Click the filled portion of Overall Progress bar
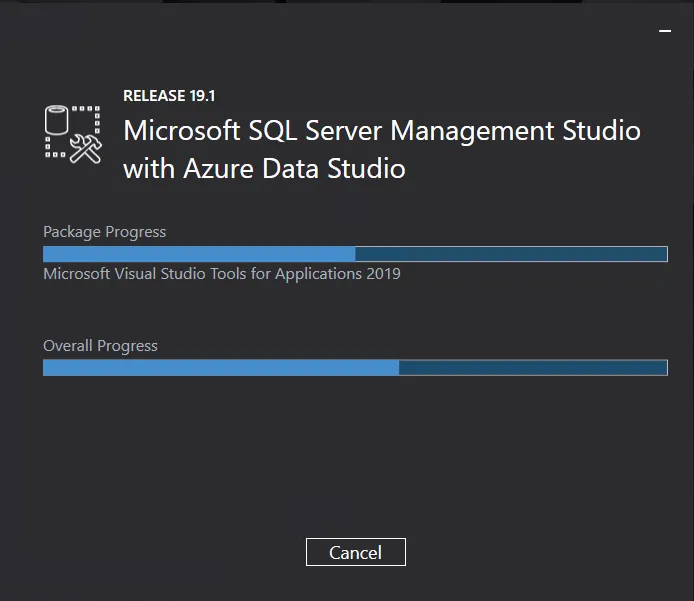Screen dimensions: 694x601 [220, 368]
